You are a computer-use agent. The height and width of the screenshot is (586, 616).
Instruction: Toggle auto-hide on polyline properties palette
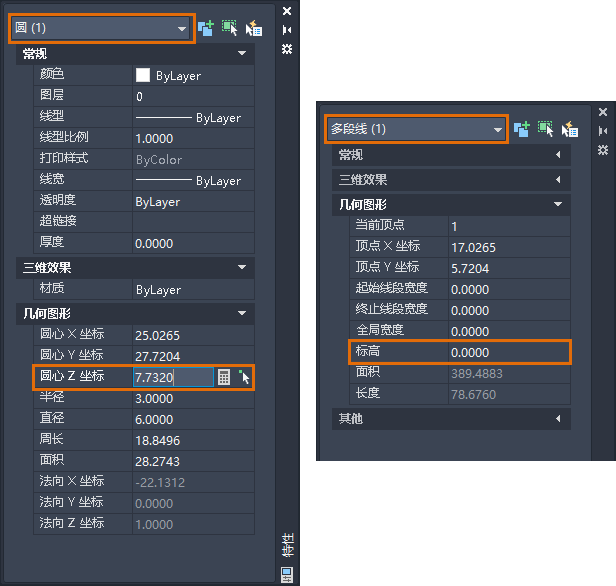tap(603, 131)
